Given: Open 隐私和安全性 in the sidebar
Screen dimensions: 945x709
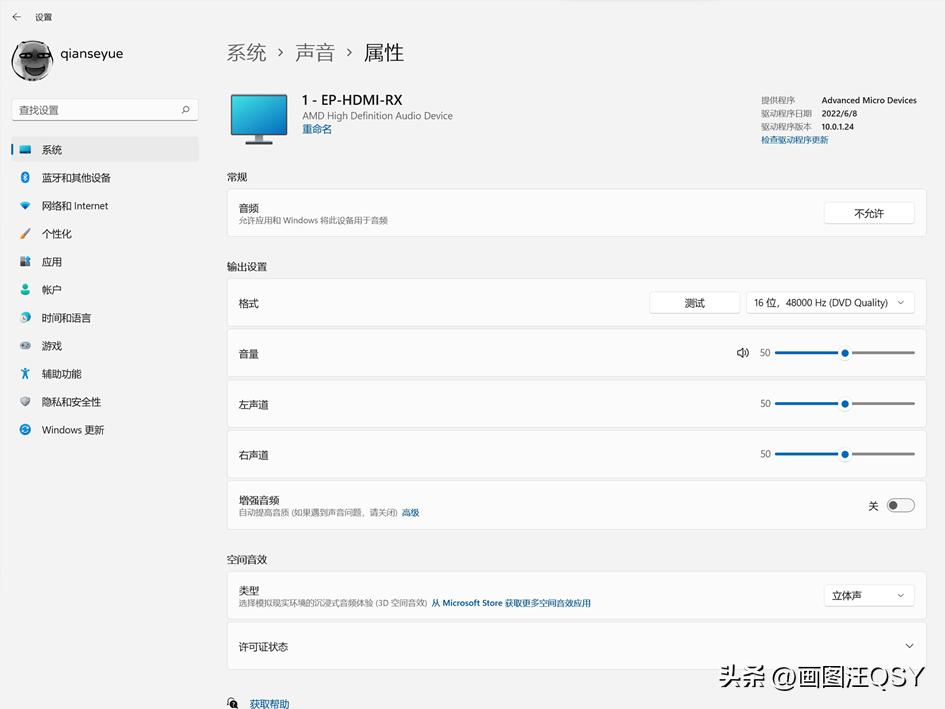Looking at the screenshot, I should 71,402.
